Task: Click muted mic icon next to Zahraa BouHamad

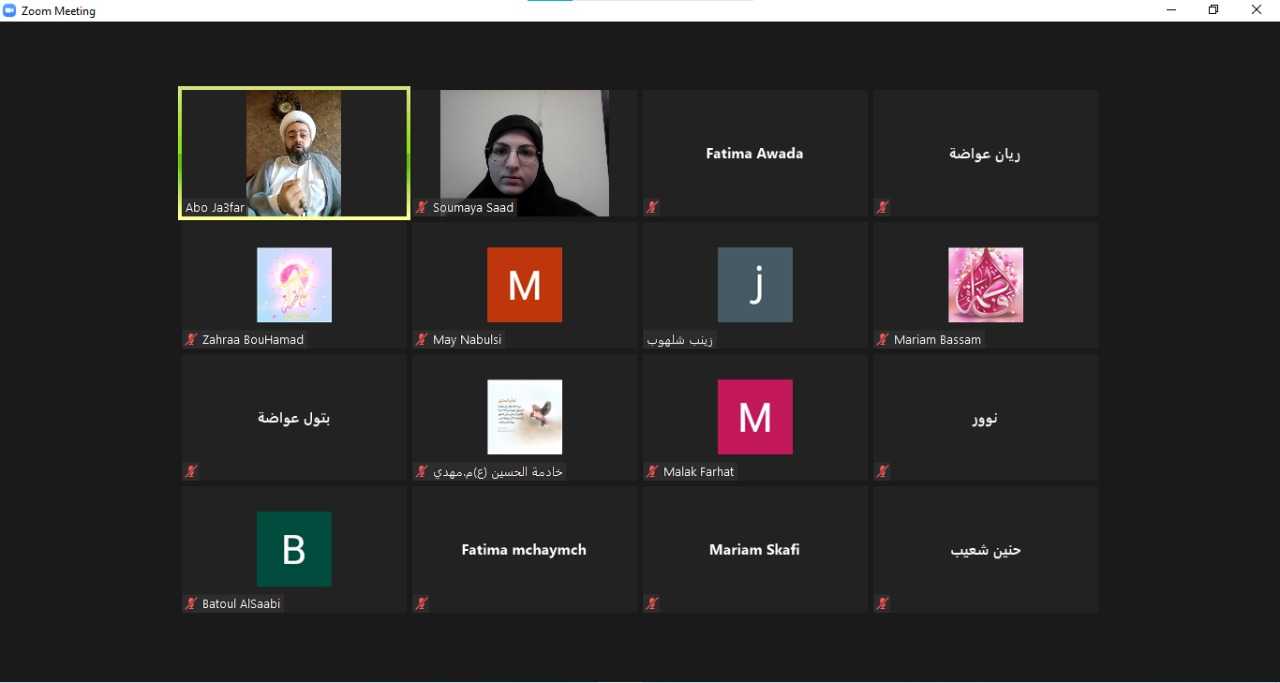Action: pyautogui.click(x=191, y=340)
